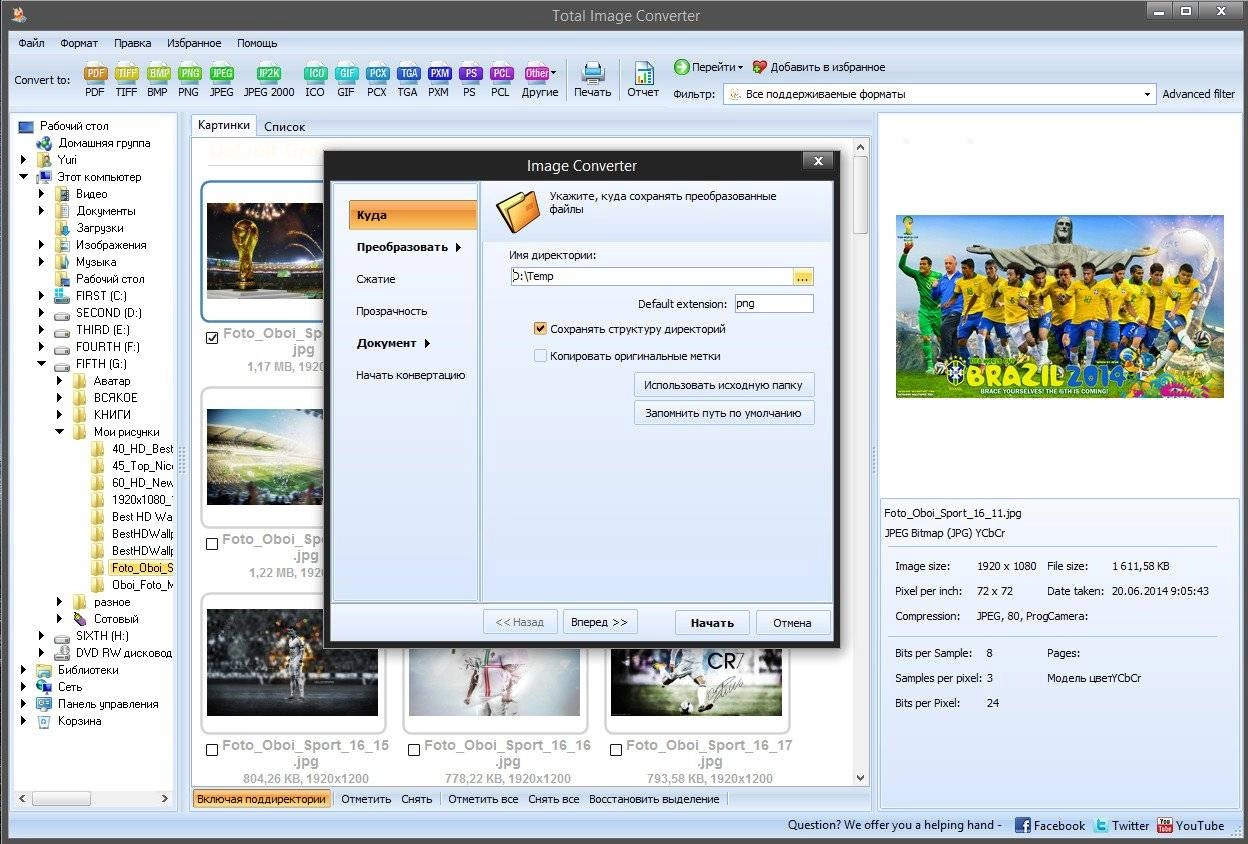Collapse the Мои рисунки folder node

pos(59,432)
